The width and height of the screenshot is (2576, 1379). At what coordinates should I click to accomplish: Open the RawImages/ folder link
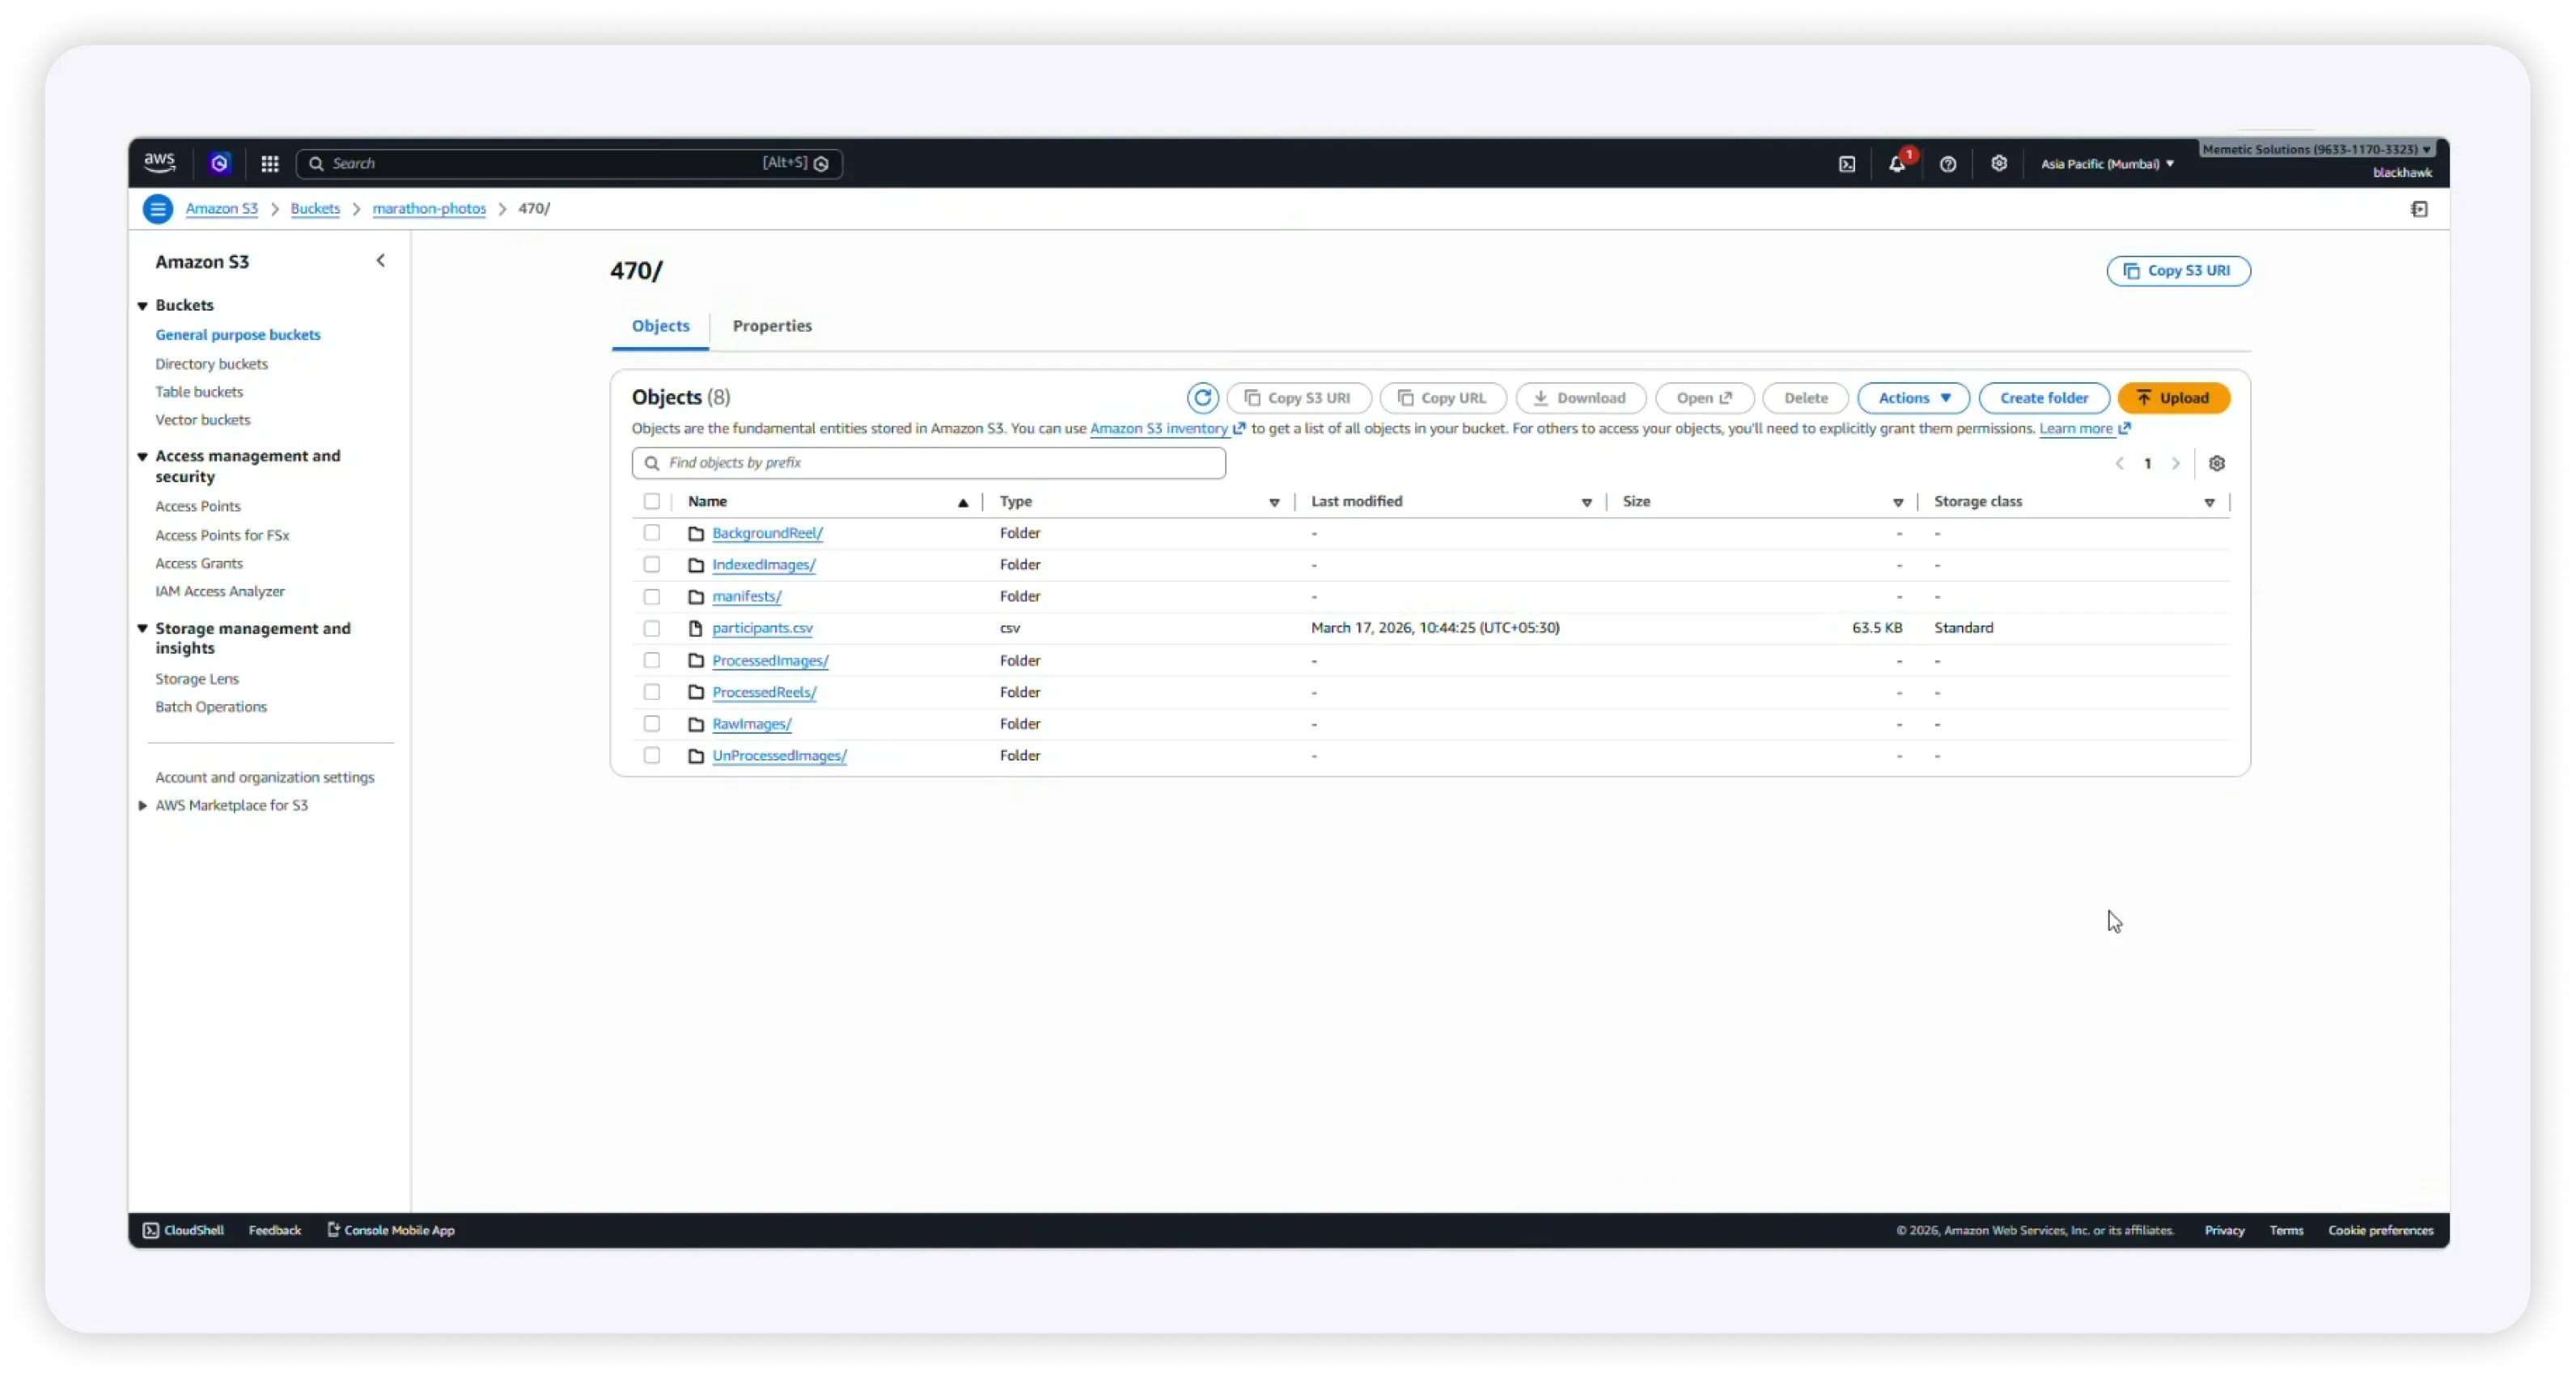point(752,724)
